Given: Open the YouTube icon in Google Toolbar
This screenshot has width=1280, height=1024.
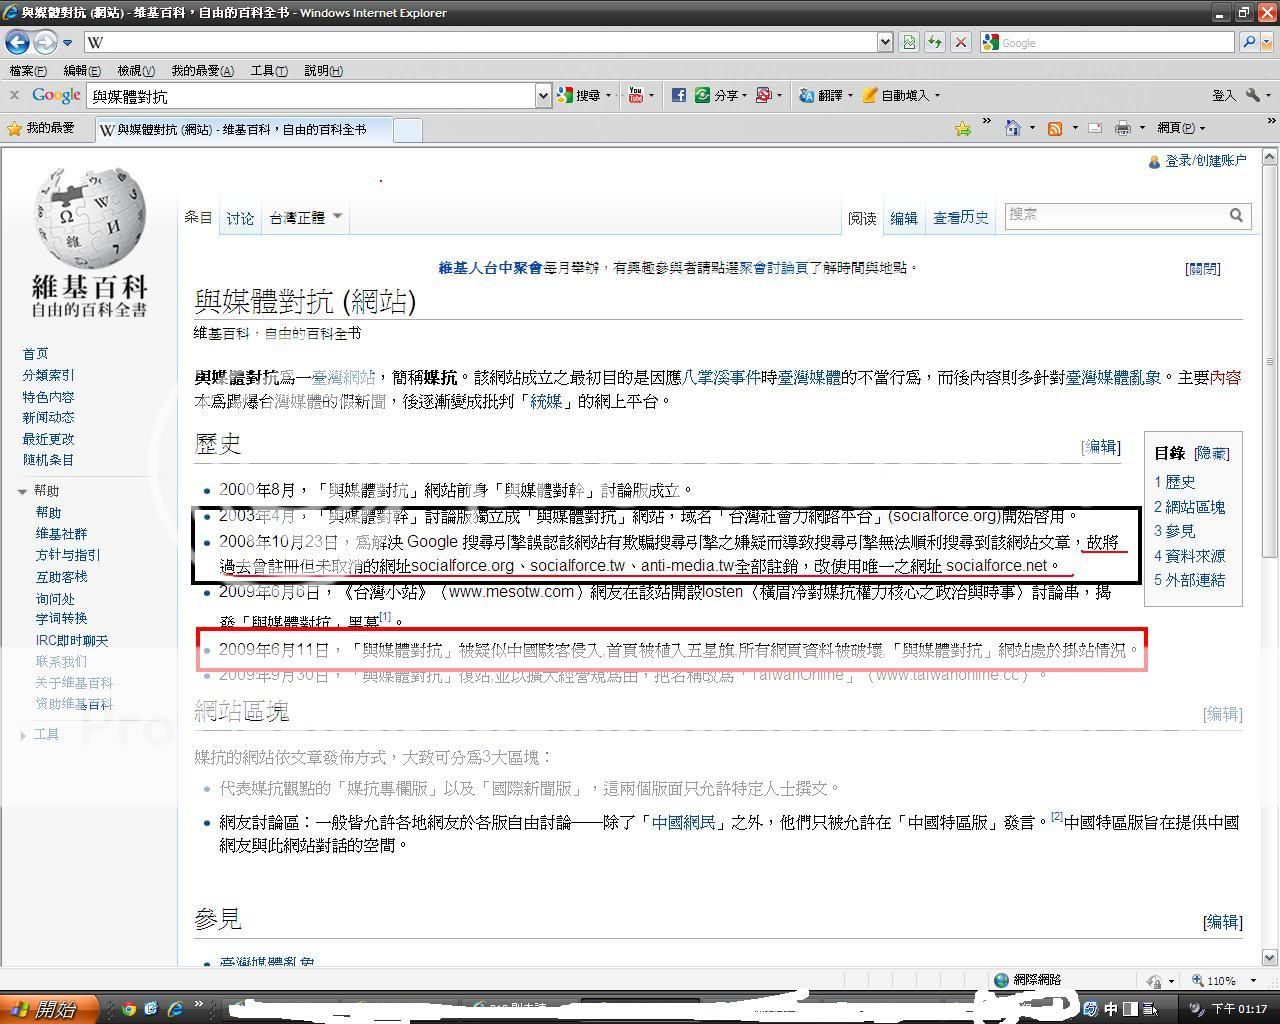Looking at the screenshot, I should click(635, 95).
